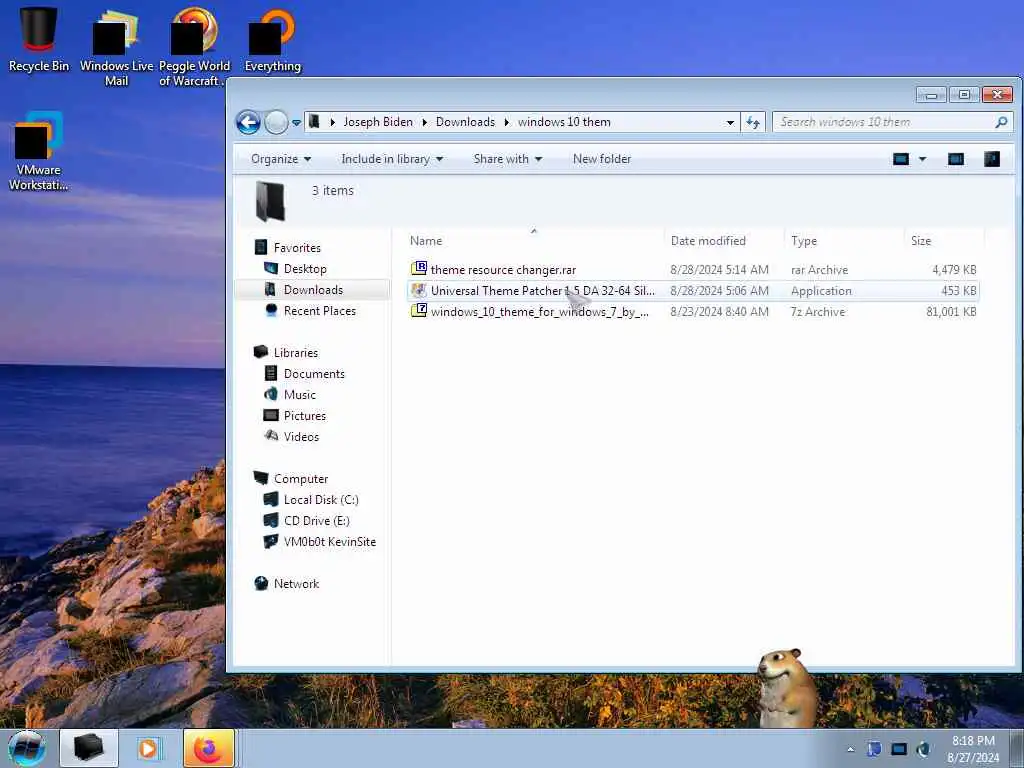Expand arrow after Joseph Biden breadcrumb
1024x768 pixels.
(424, 122)
